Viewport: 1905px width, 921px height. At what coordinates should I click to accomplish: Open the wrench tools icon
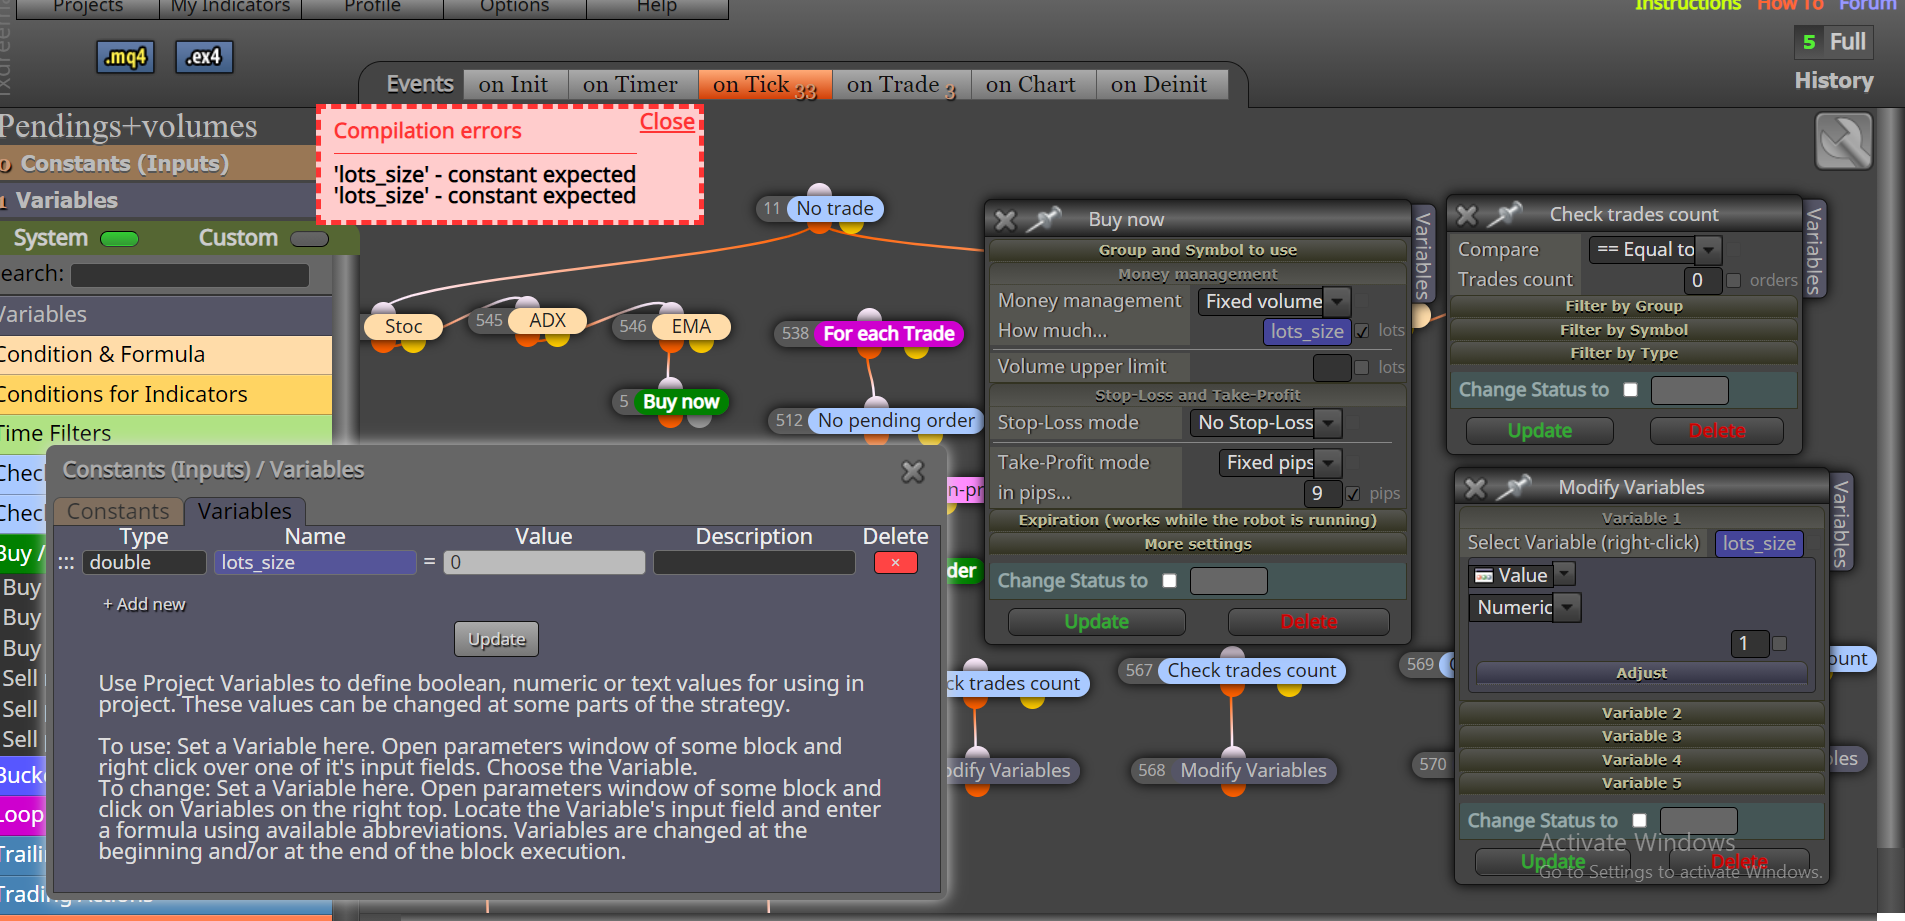(1843, 141)
